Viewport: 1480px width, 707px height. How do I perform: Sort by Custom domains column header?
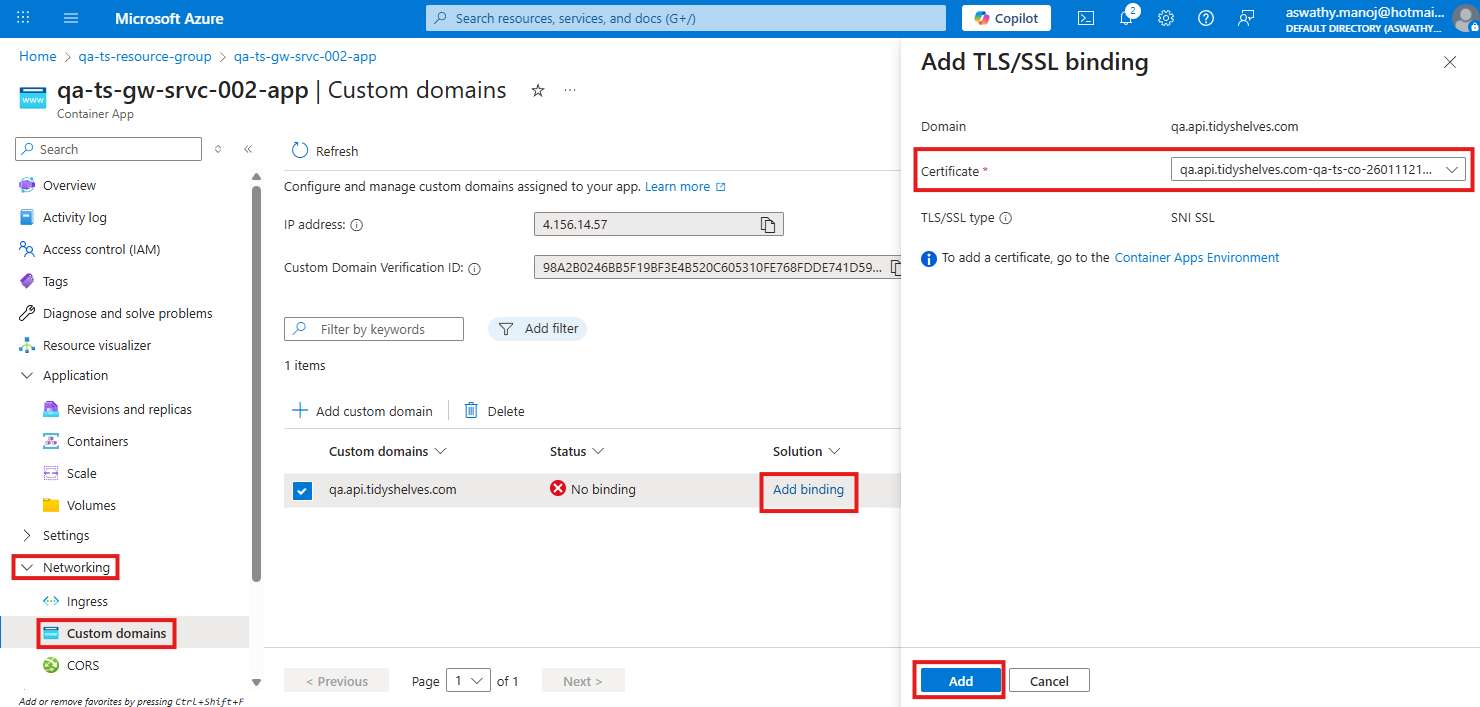pyautogui.click(x=387, y=451)
